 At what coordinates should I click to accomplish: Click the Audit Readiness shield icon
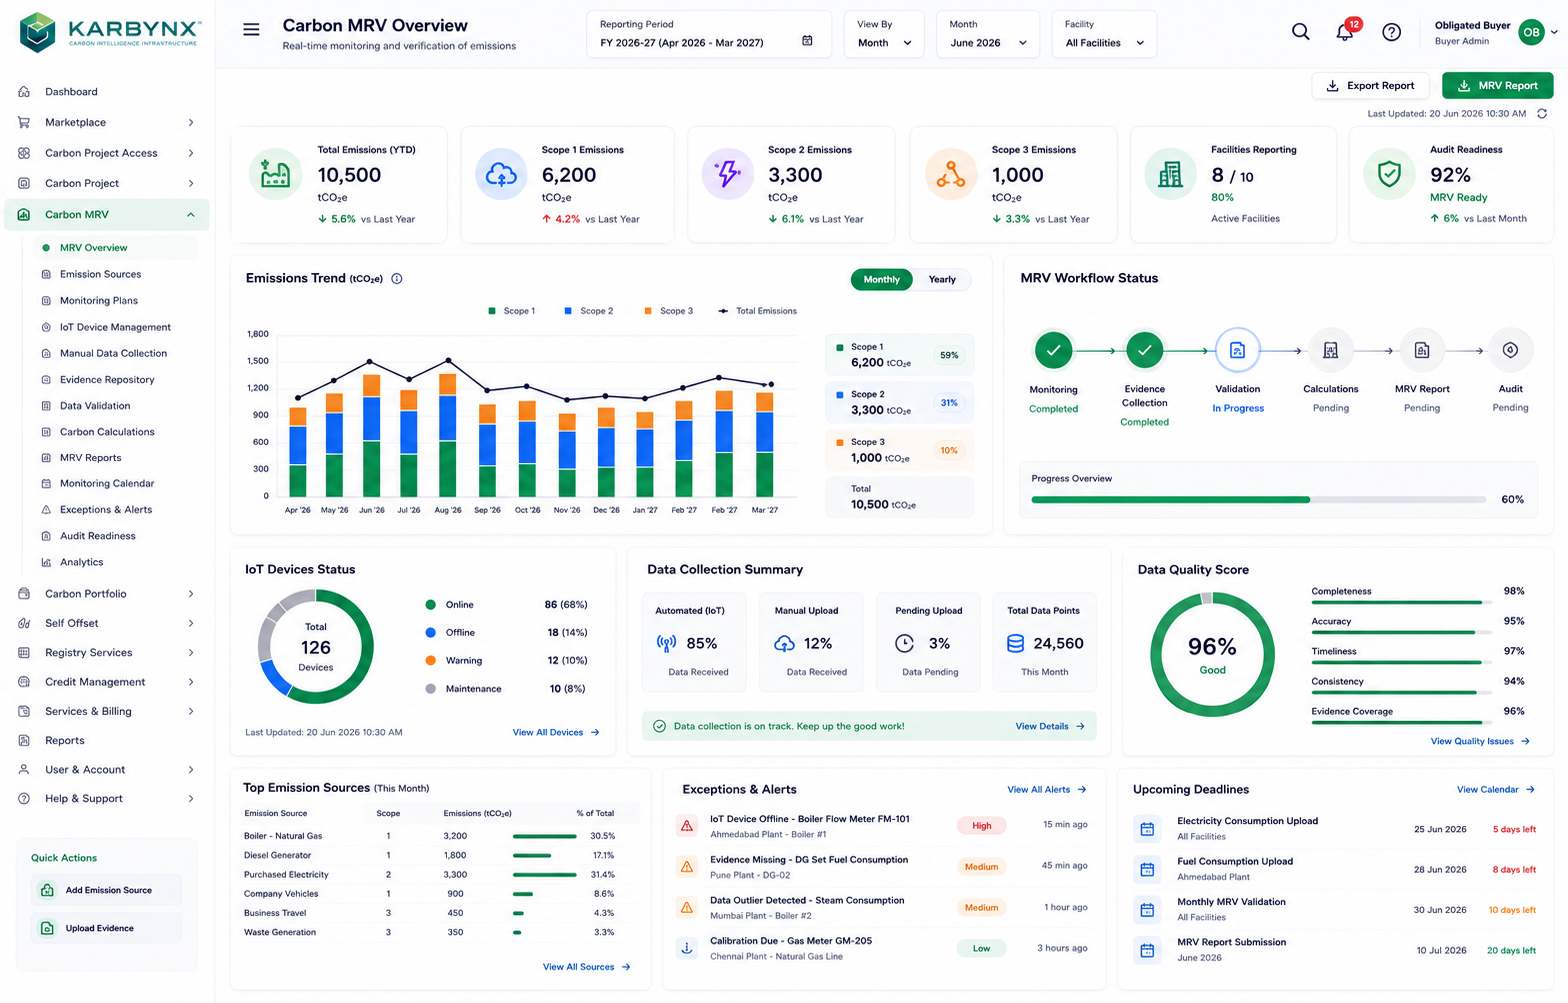pos(1389,174)
